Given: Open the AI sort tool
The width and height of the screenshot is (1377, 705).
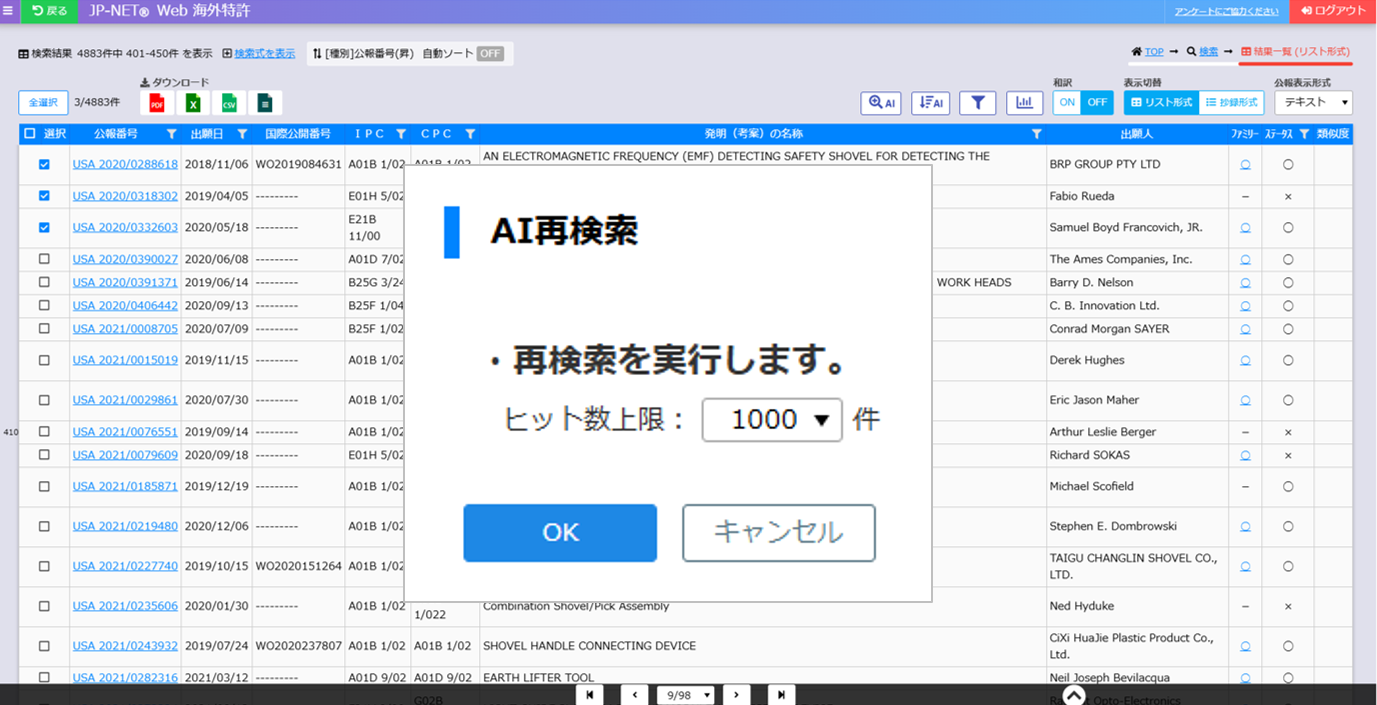Looking at the screenshot, I should 930,102.
